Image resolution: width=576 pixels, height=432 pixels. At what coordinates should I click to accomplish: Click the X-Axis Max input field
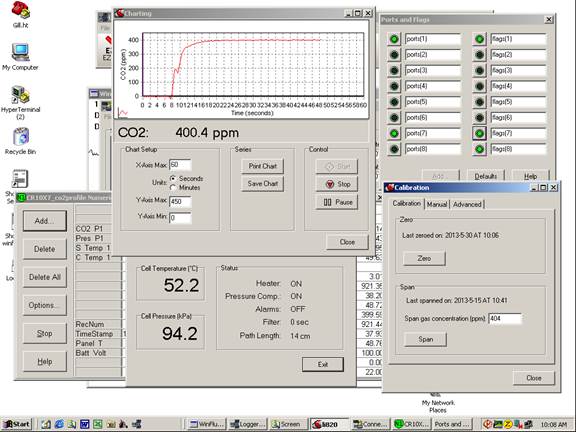point(180,165)
